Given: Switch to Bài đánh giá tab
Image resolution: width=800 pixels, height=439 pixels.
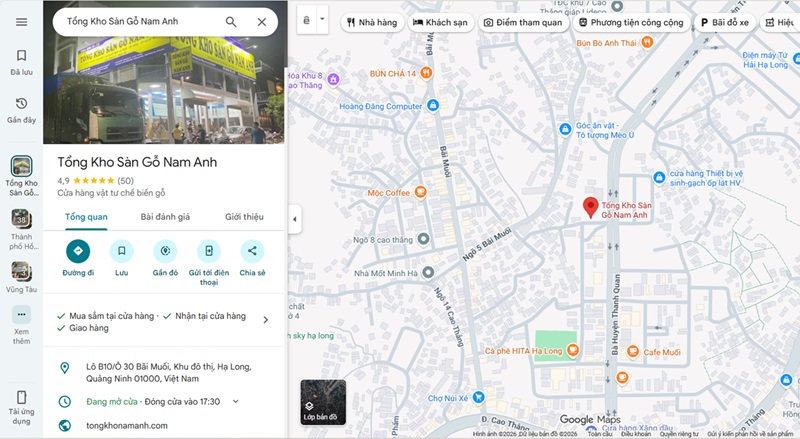Looking at the screenshot, I should click(x=165, y=217).
